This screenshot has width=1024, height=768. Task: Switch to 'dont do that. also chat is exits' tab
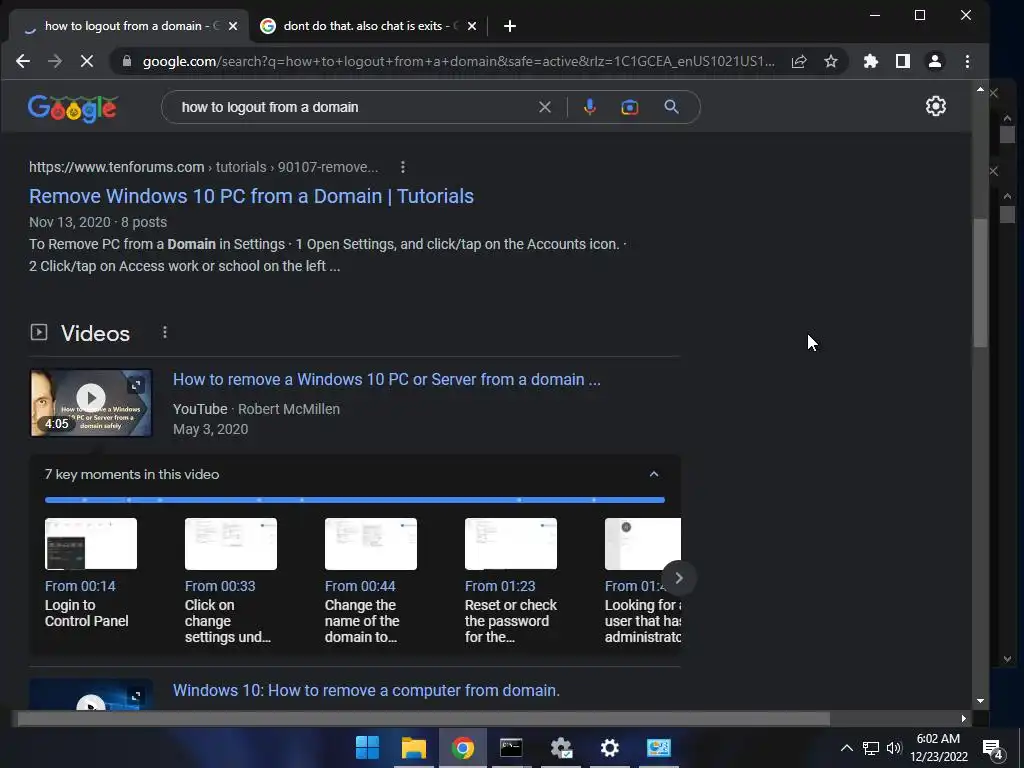[x=368, y=26]
